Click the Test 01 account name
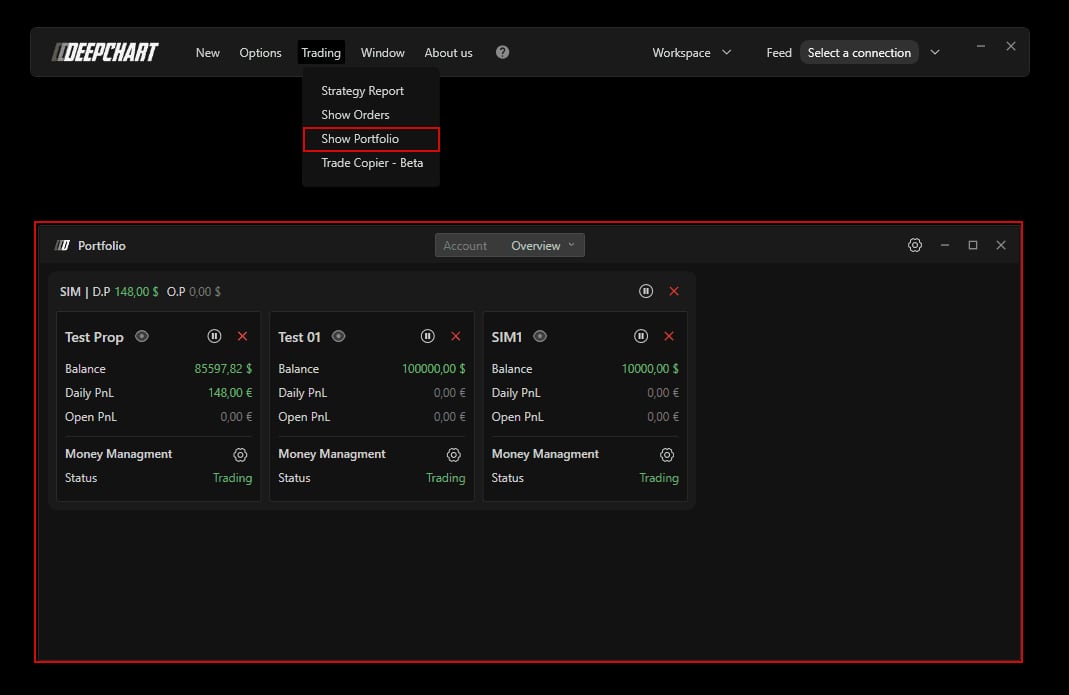The width and height of the screenshot is (1069, 695). 299,337
